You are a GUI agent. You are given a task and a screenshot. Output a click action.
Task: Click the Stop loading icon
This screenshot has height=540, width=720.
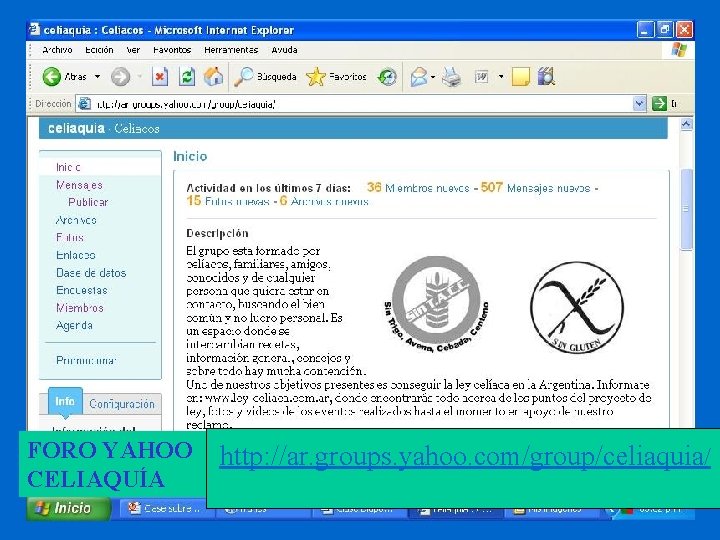[159, 77]
